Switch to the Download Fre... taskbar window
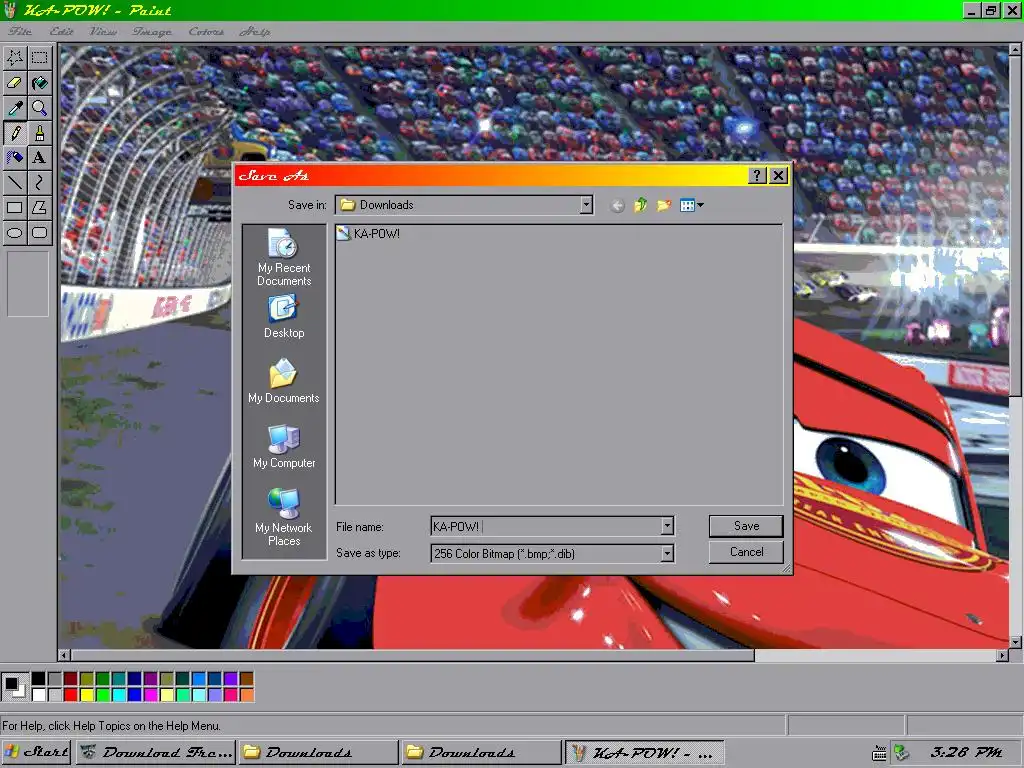Viewport: 1024px width, 768px height. point(155,753)
